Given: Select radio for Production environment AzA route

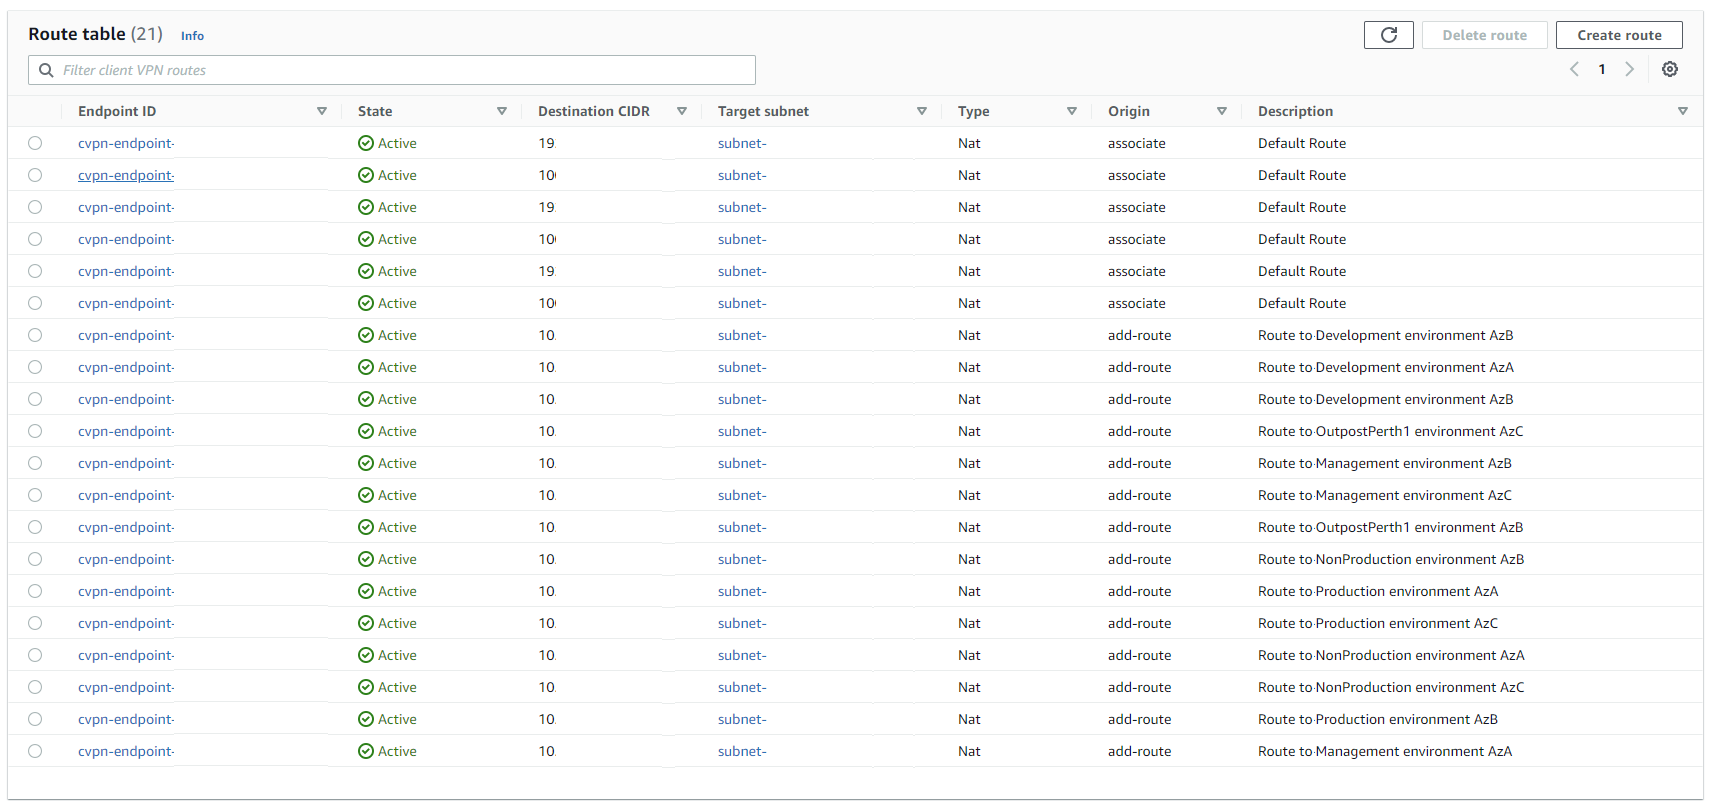Looking at the screenshot, I should point(35,591).
